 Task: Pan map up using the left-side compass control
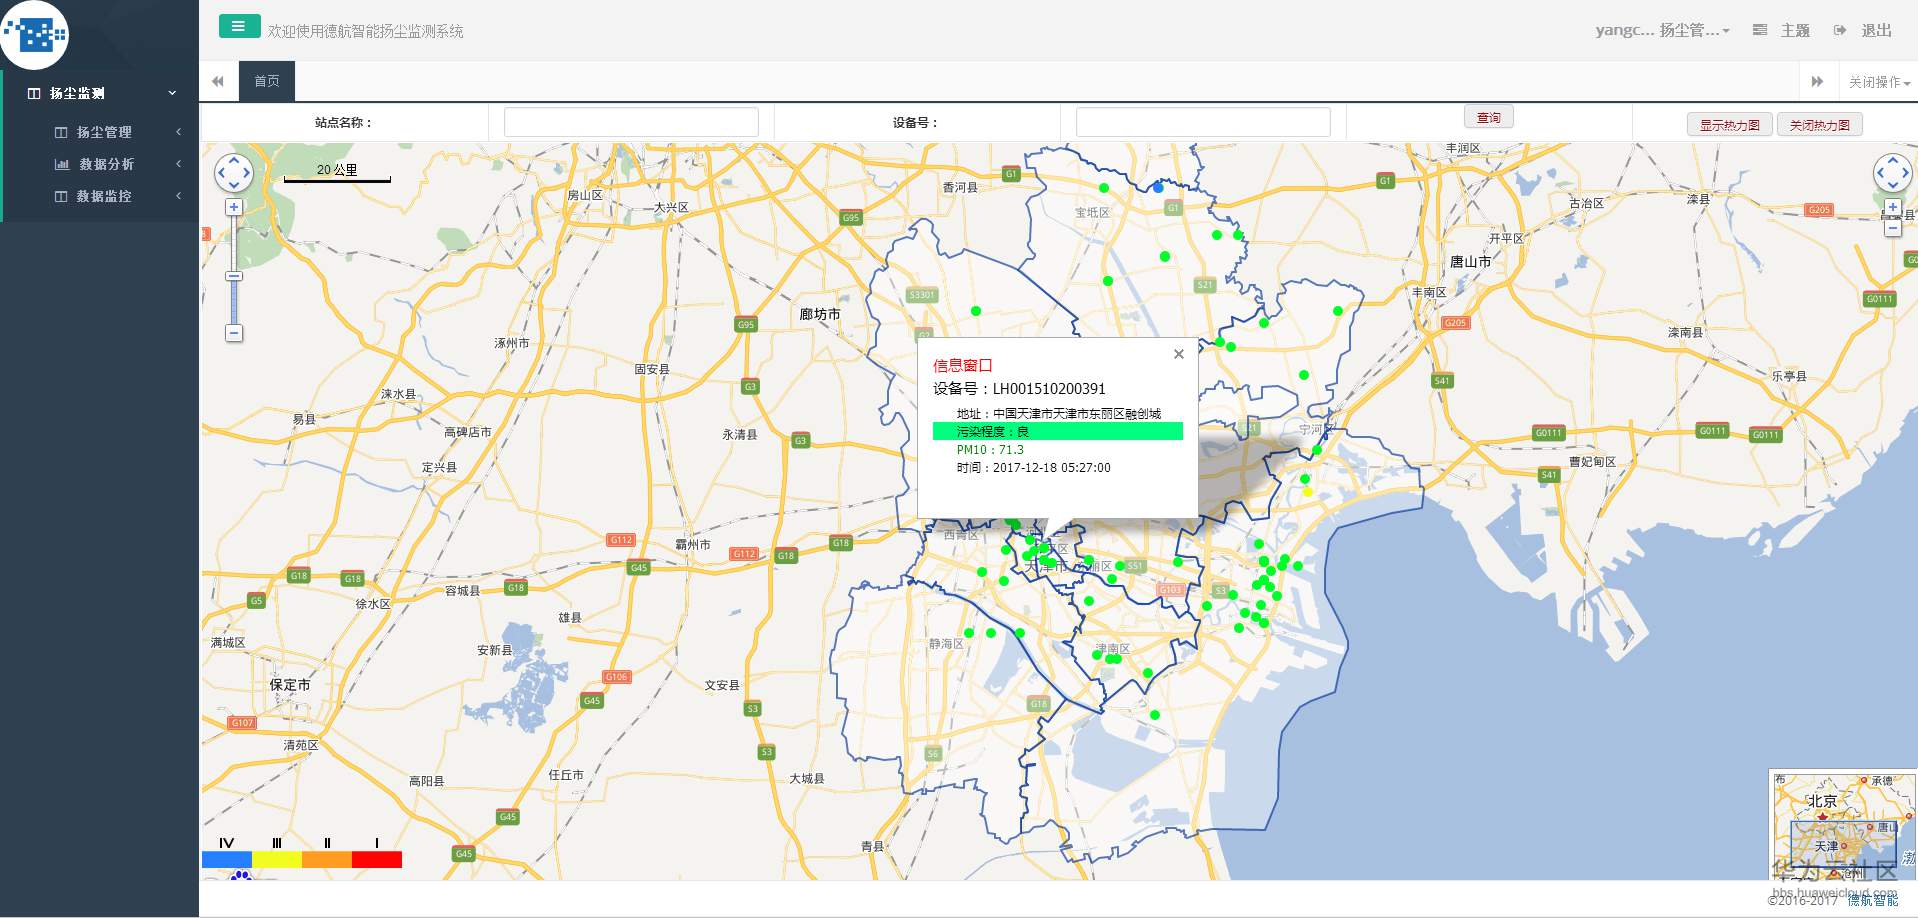point(234,160)
